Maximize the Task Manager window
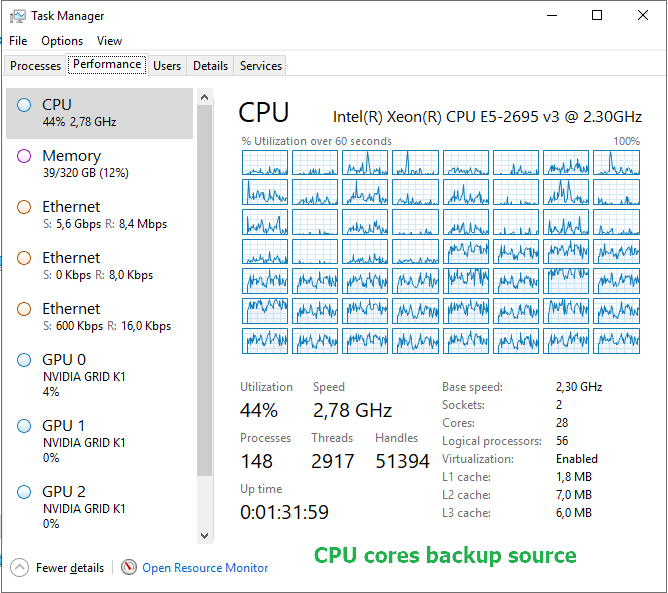Image resolution: width=668 pixels, height=593 pixels. click(x=597, y=16)
